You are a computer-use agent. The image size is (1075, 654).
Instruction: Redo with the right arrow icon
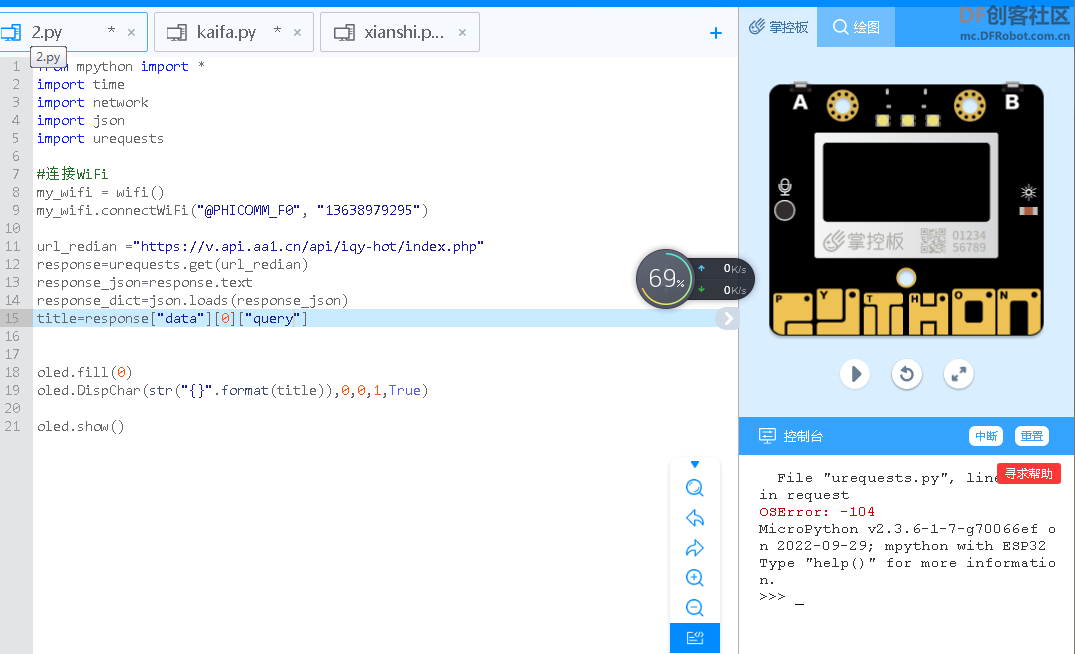(694, 548)
